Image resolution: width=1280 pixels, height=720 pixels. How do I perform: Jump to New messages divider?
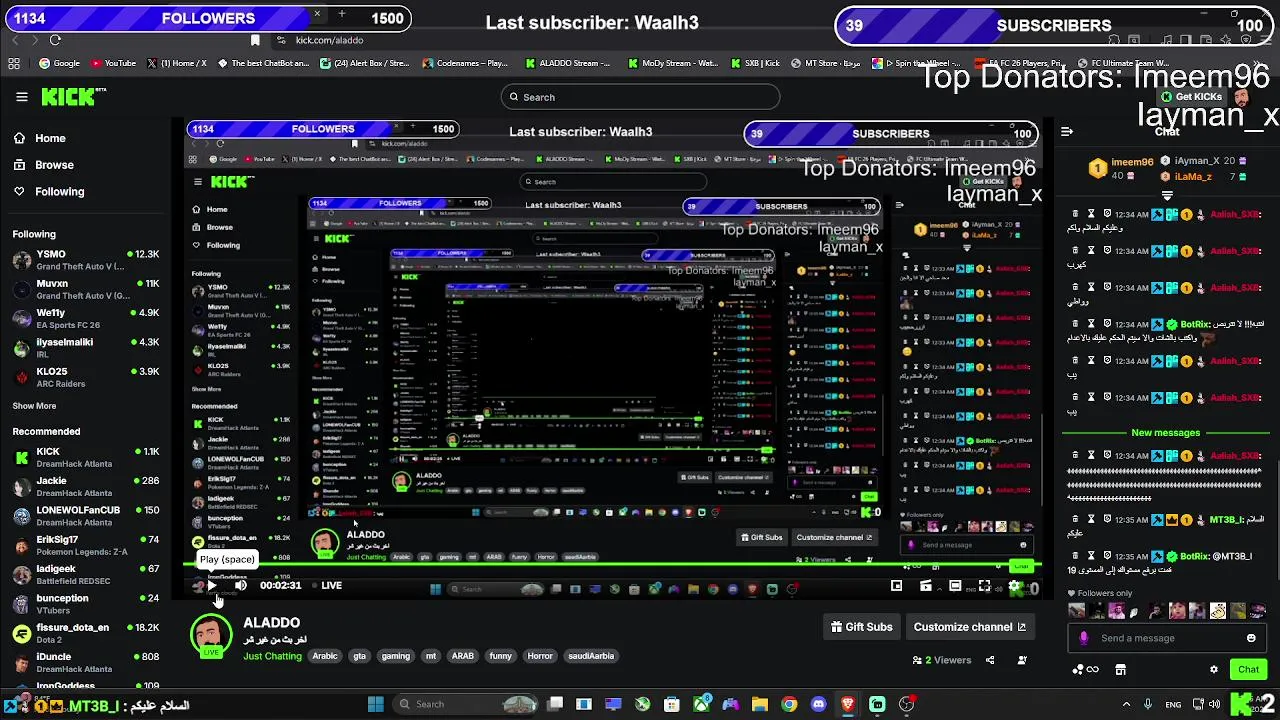click(1165, 433)
